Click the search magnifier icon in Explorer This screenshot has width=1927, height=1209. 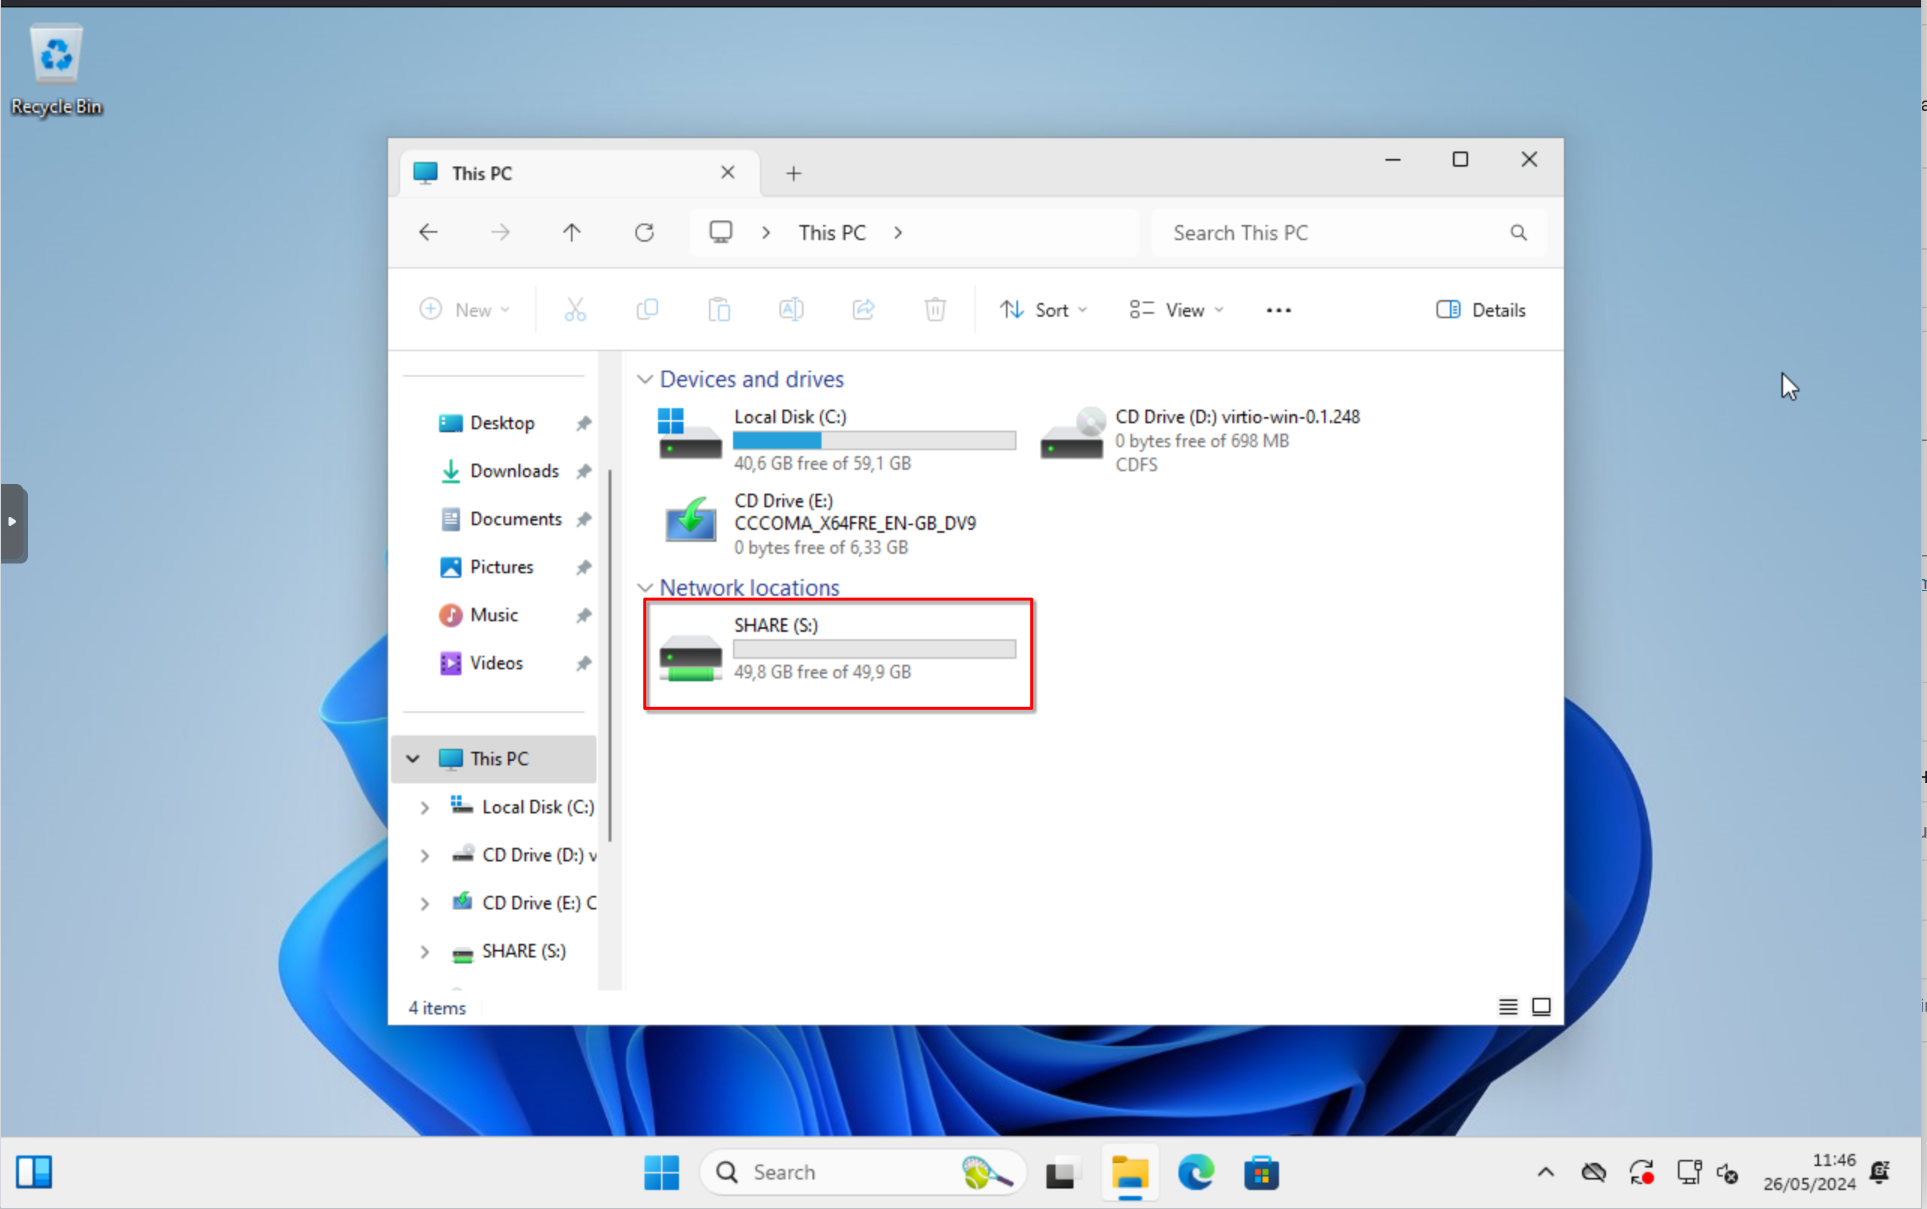tap(1518, 233)
